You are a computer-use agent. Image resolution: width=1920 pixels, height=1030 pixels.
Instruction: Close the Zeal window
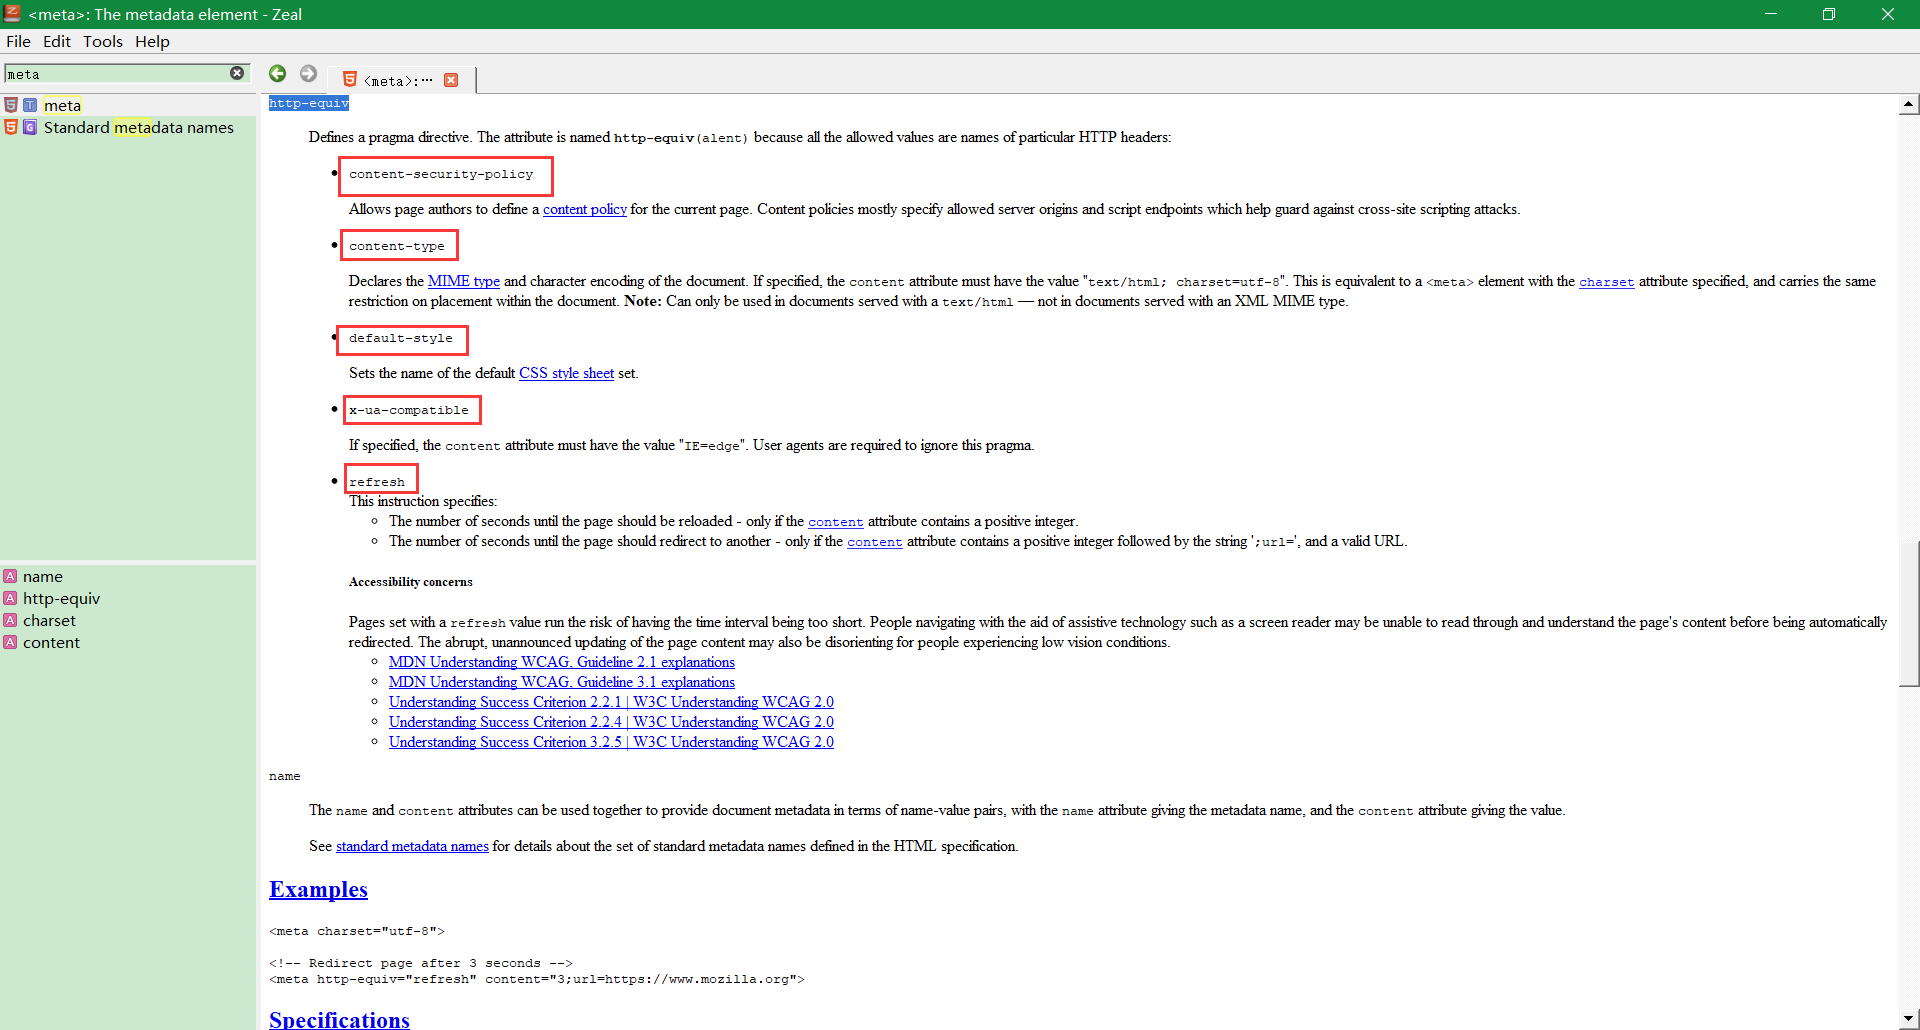(x=1888, y=14)
